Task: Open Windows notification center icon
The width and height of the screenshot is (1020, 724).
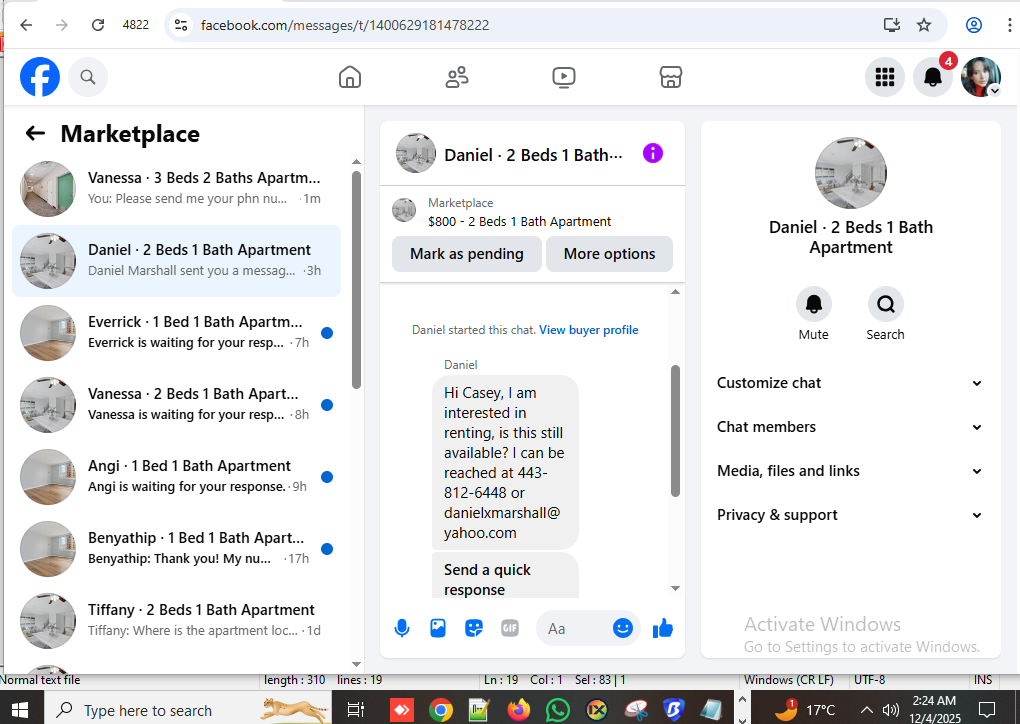Action: tap(987, 709)
